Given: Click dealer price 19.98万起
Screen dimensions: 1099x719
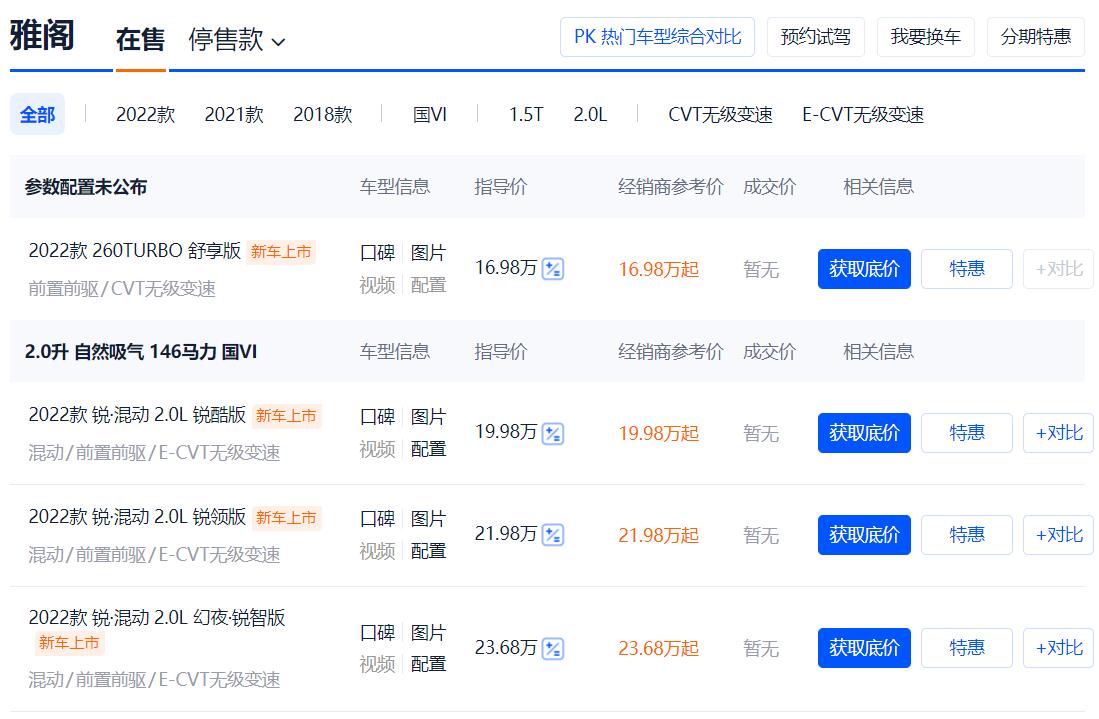Looking at the screenshot, I should (658, 434).
